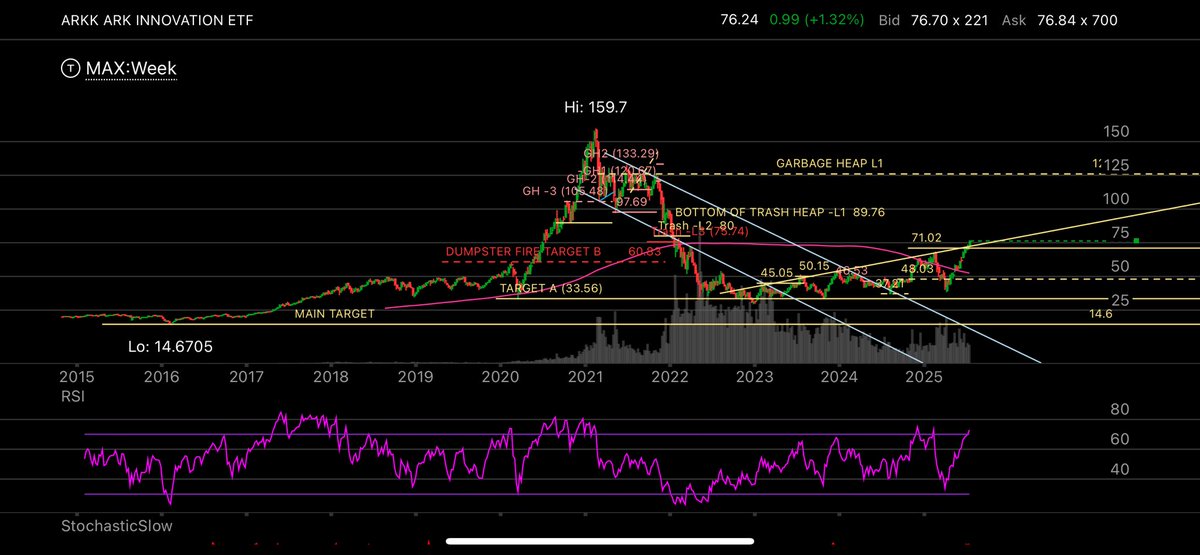The image size is (1200, 555).
Task: Tap the daily change 0.99 (+1.32%)
Action: click(x=816, y=20)
